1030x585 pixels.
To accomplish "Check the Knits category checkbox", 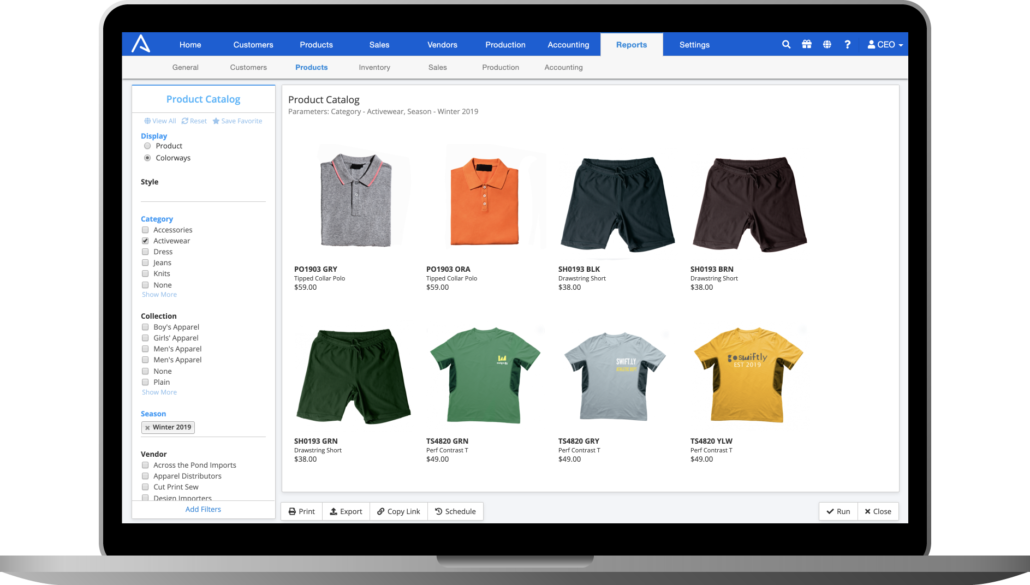I will click(145, 274).
